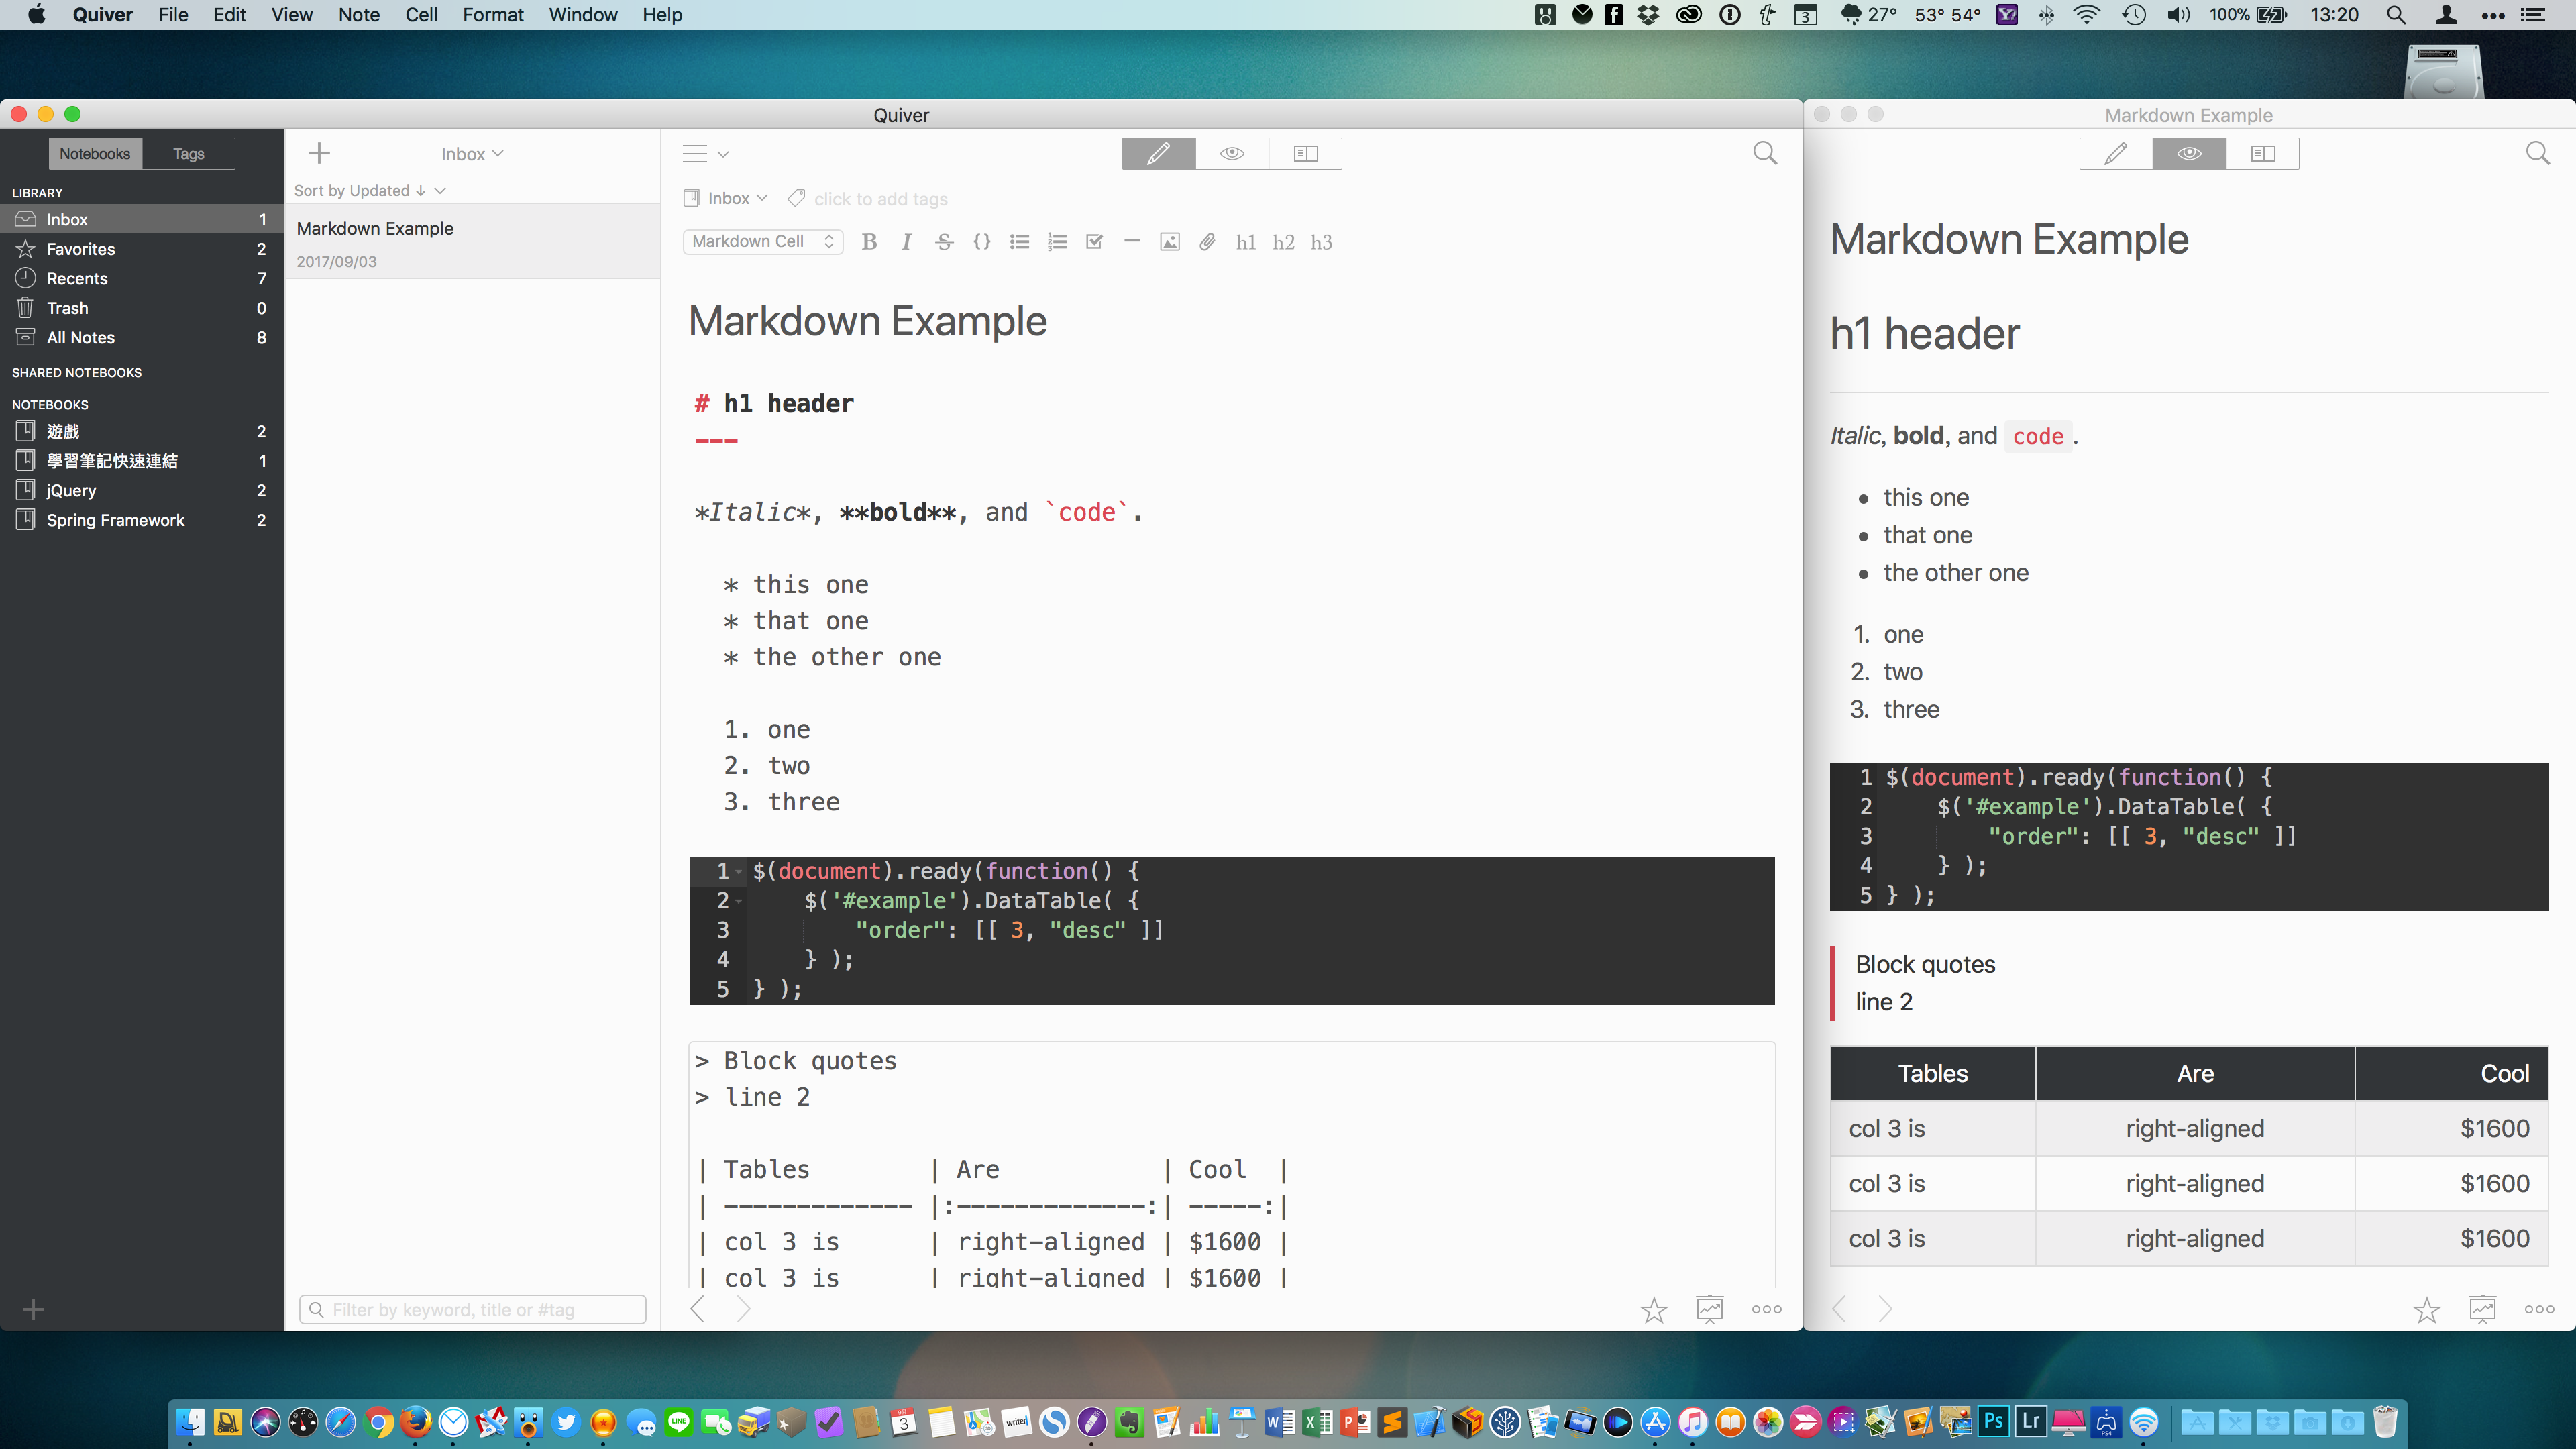
Task: Click the checklist task icon
Action: coord(1094,242)
